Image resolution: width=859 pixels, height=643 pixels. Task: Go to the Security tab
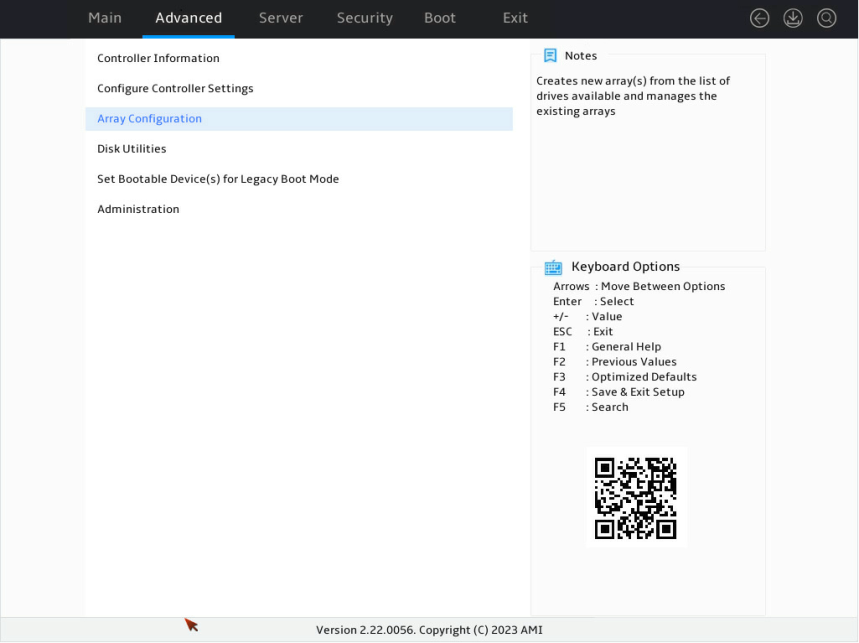point(365,18)
